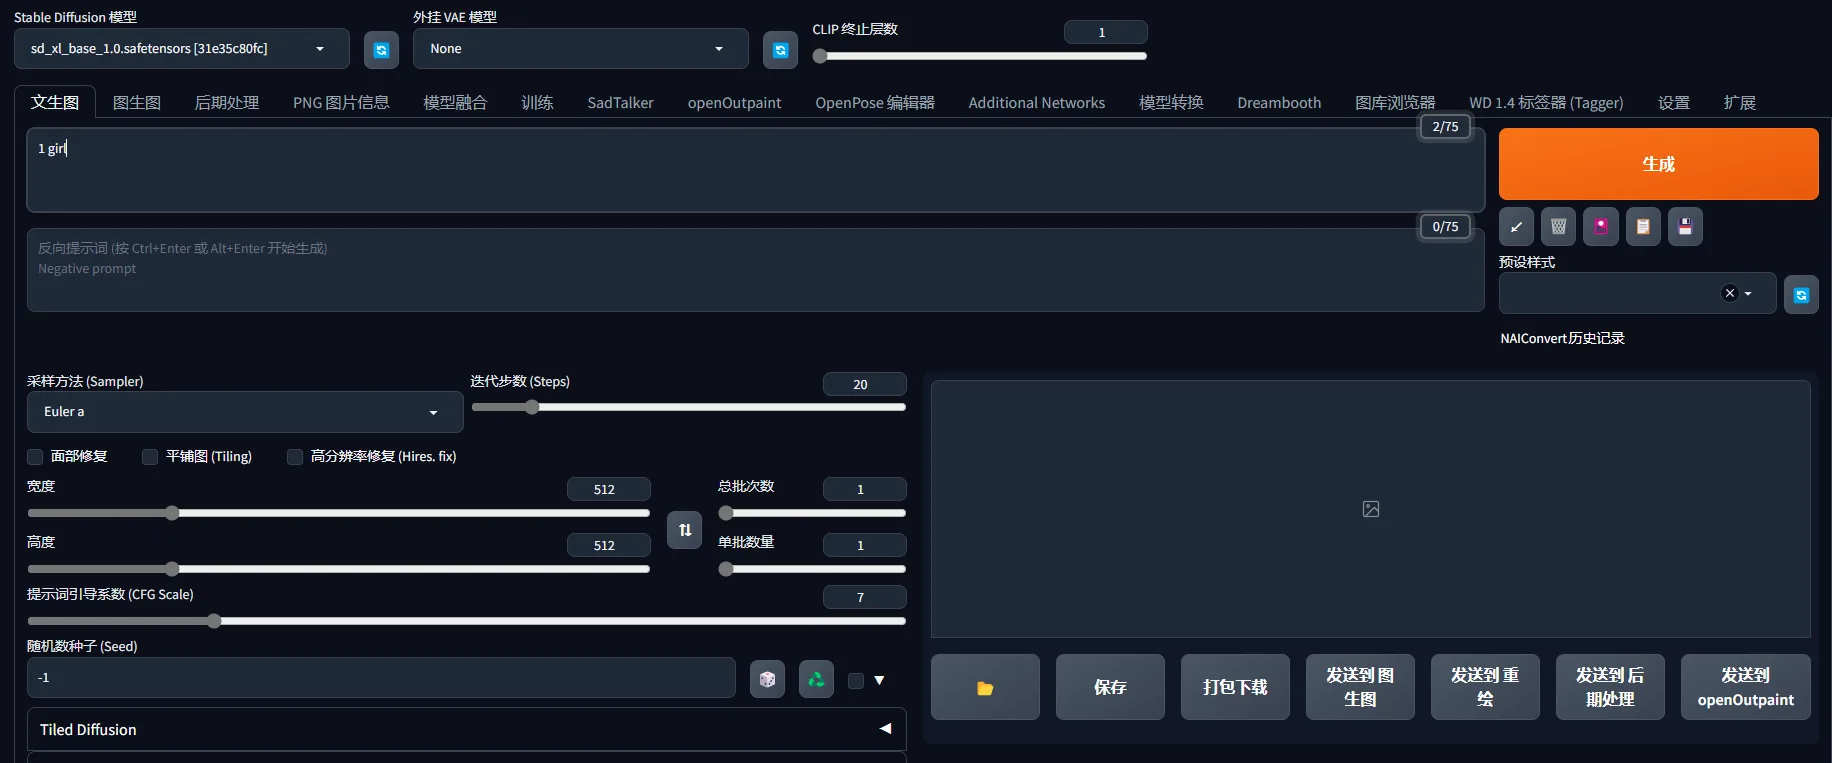Click the orange 生成 generate button
This screenshot has height=763, width=1832.
(x=1658, y=164)
